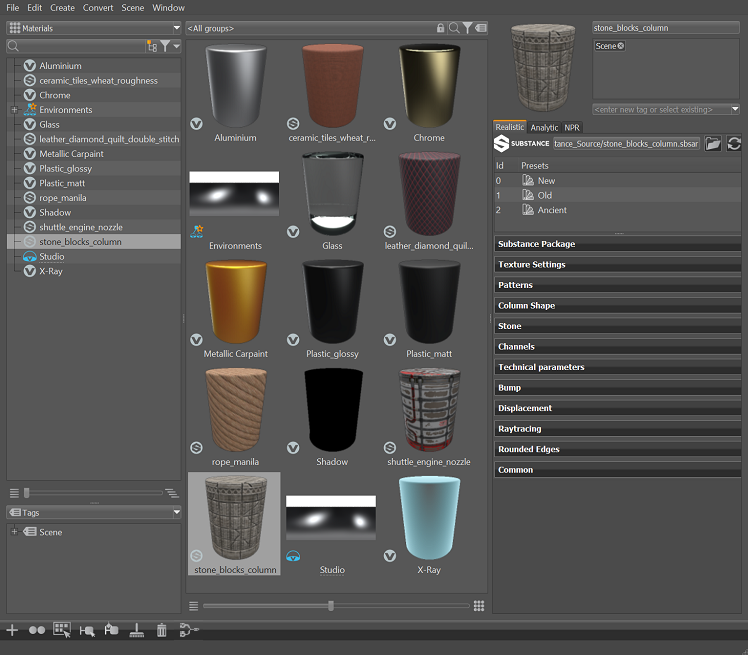The image size is (748, 655).
Task: Open the tag selection dropdown arrow
Action: coord(735,109)
